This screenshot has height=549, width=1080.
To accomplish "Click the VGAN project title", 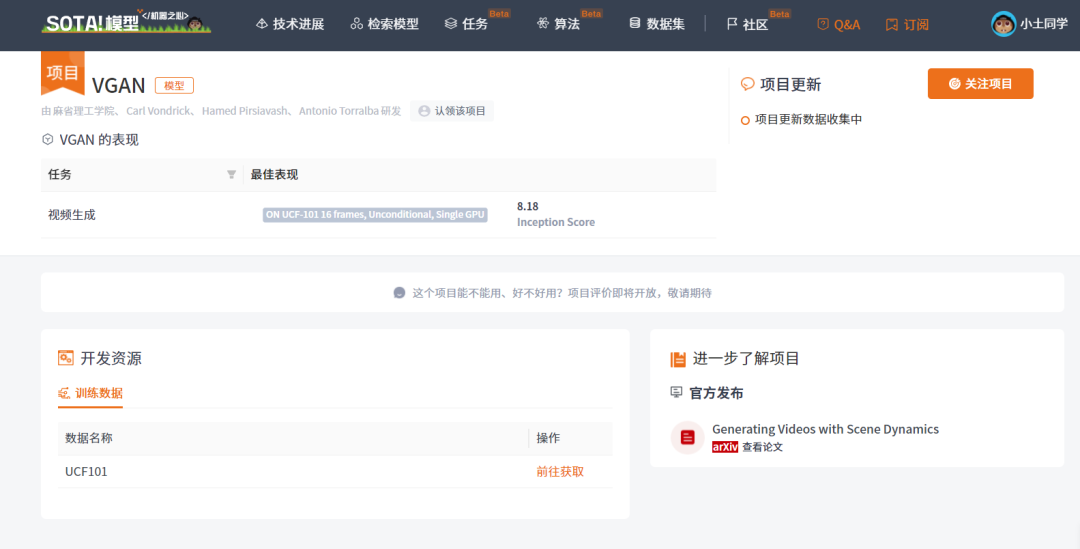I will tap(118, 85).
